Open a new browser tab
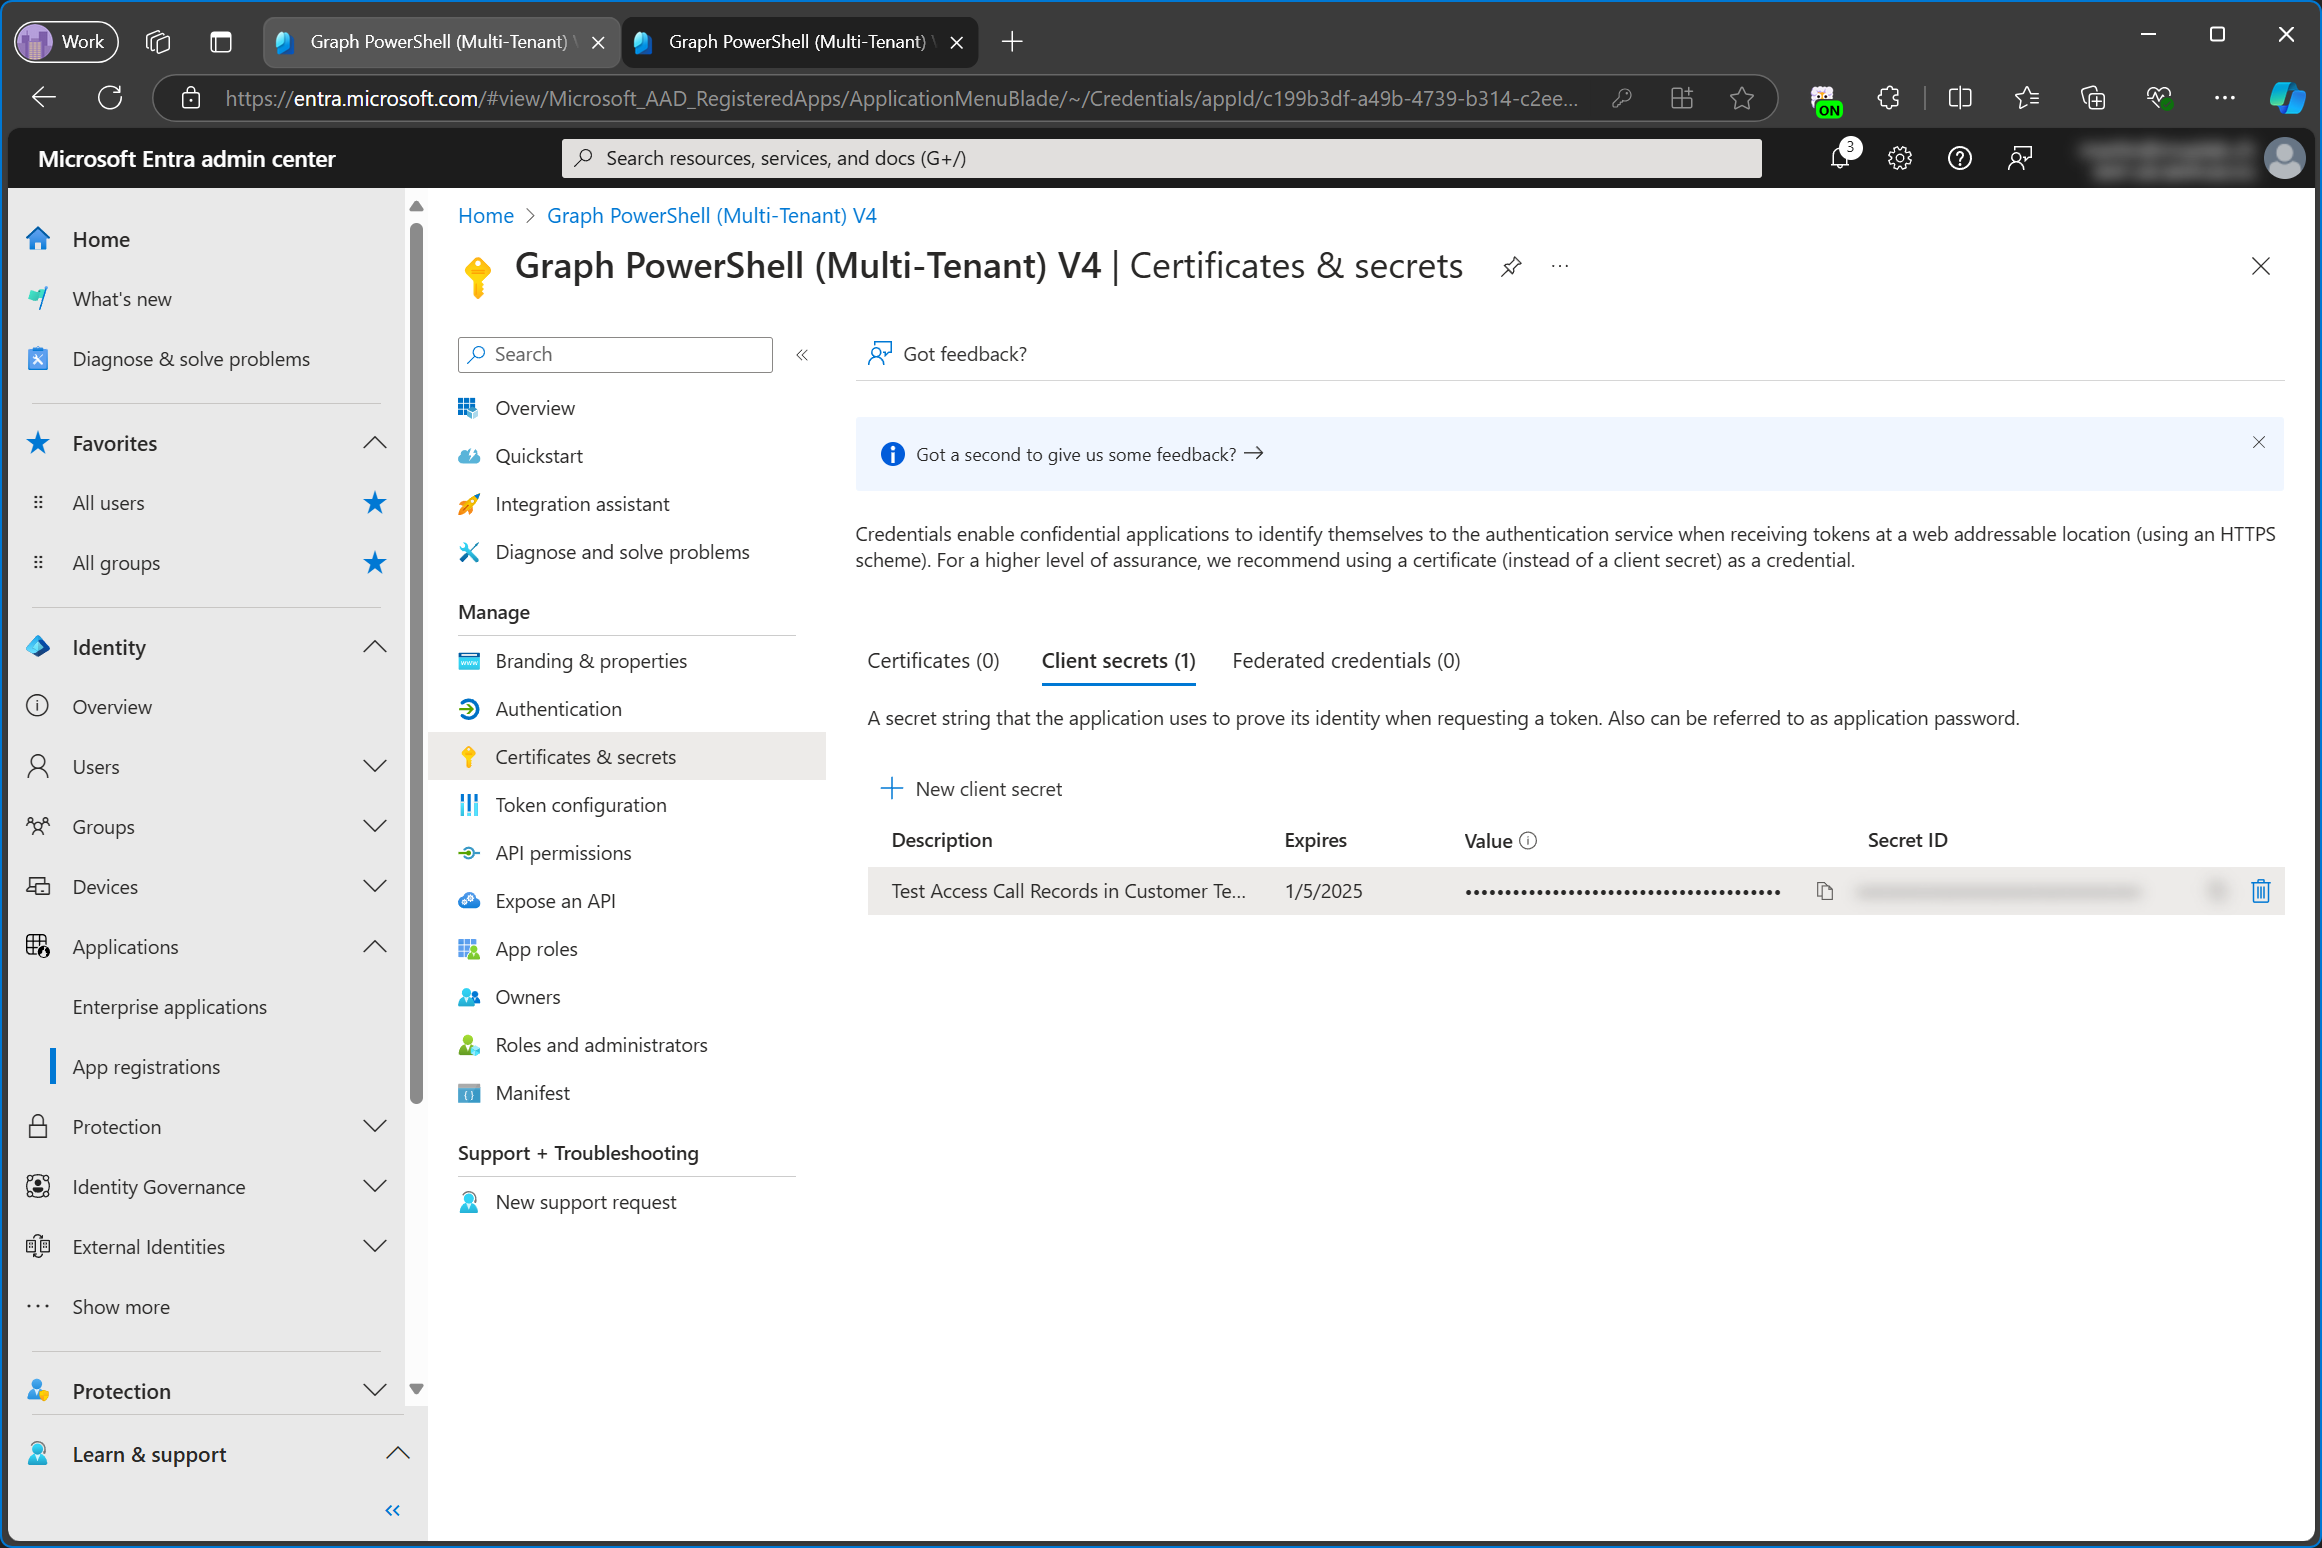The width and height of the screenshot is (2322, 1548). [x=1012, y=42]
